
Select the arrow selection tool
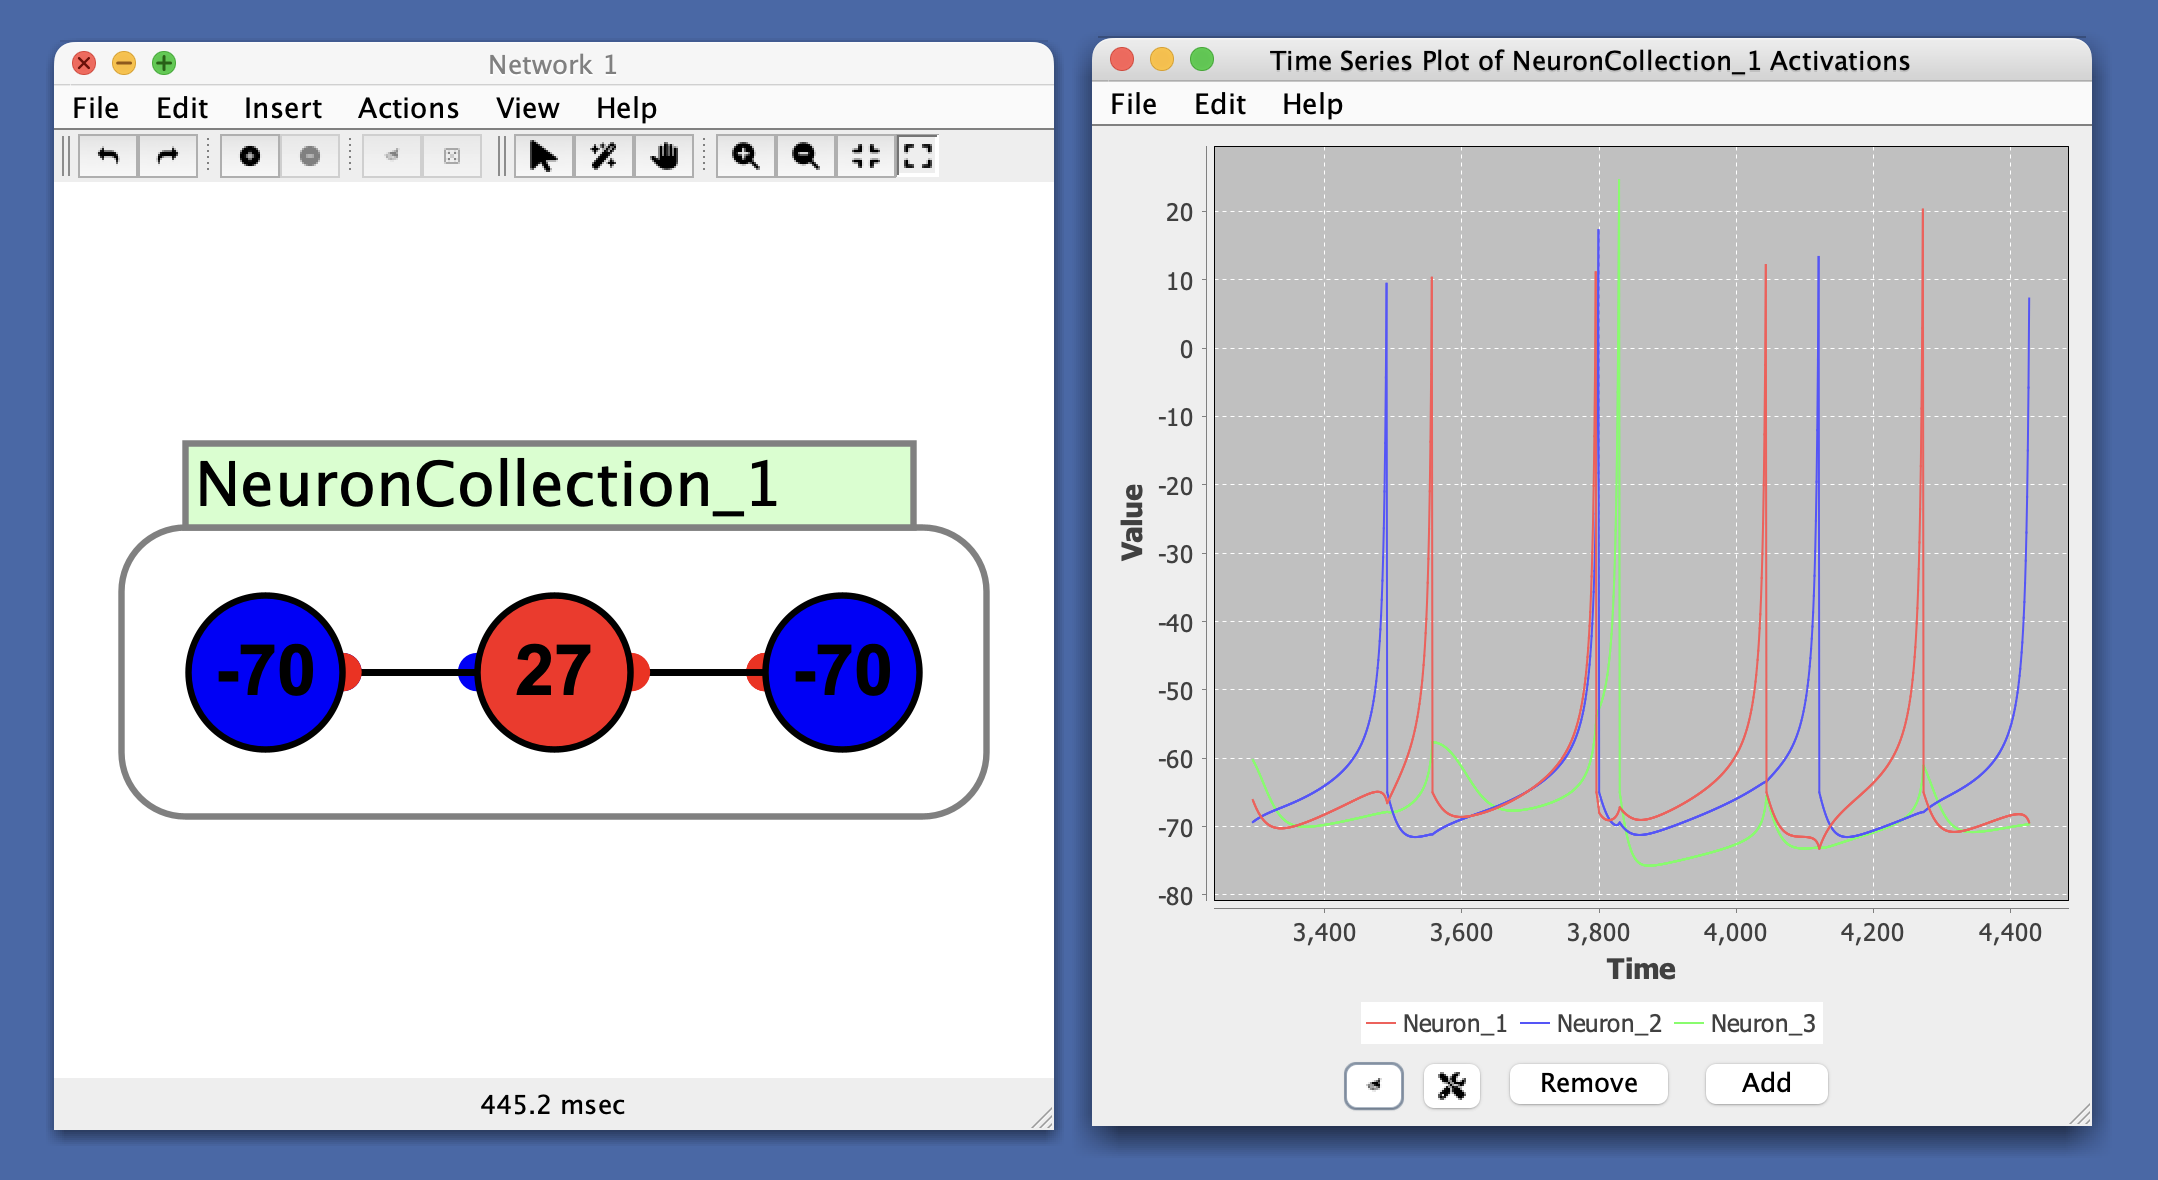[543, 156]
